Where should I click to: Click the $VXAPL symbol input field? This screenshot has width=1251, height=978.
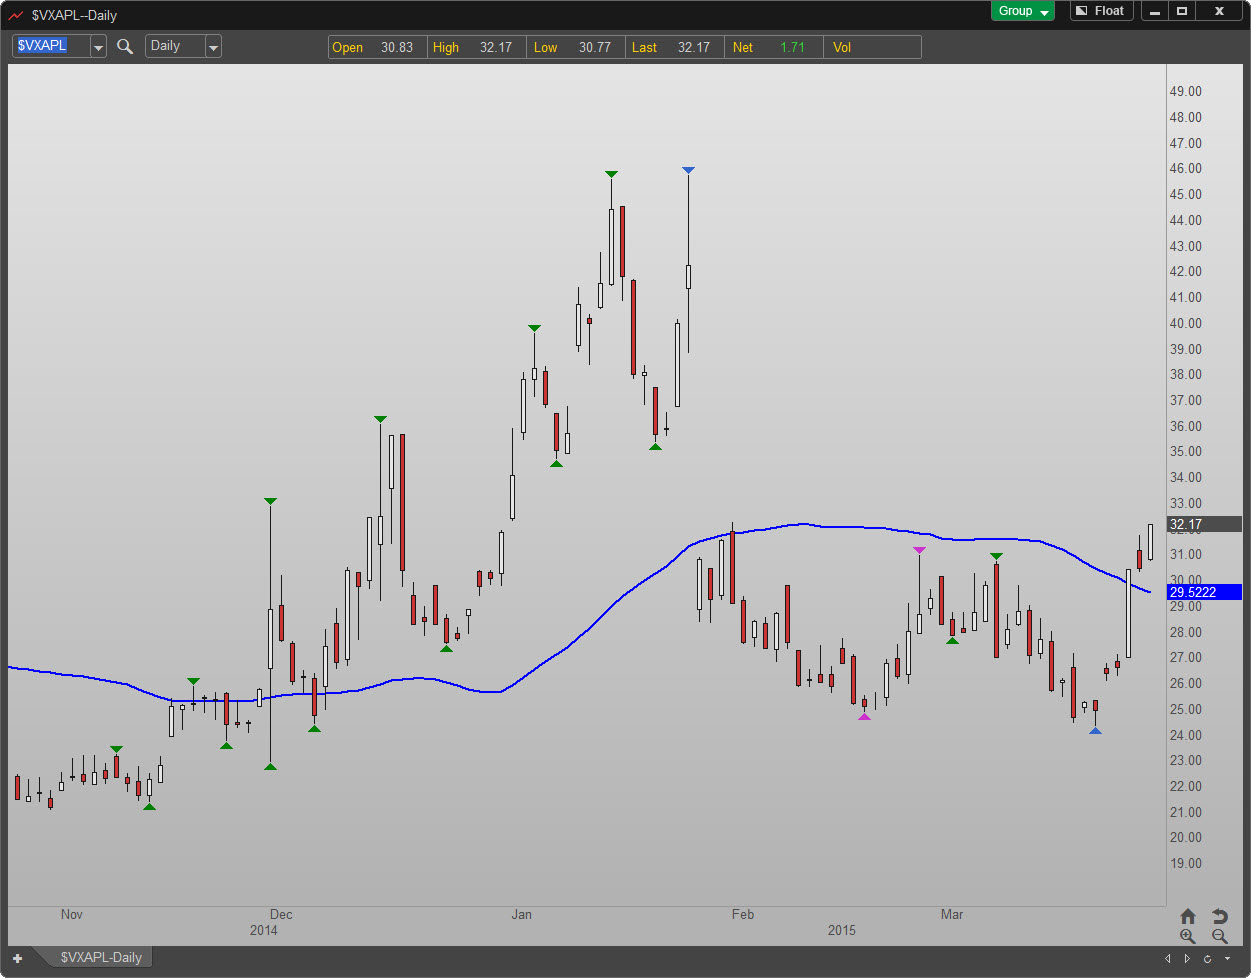click(x=50, y=46)
